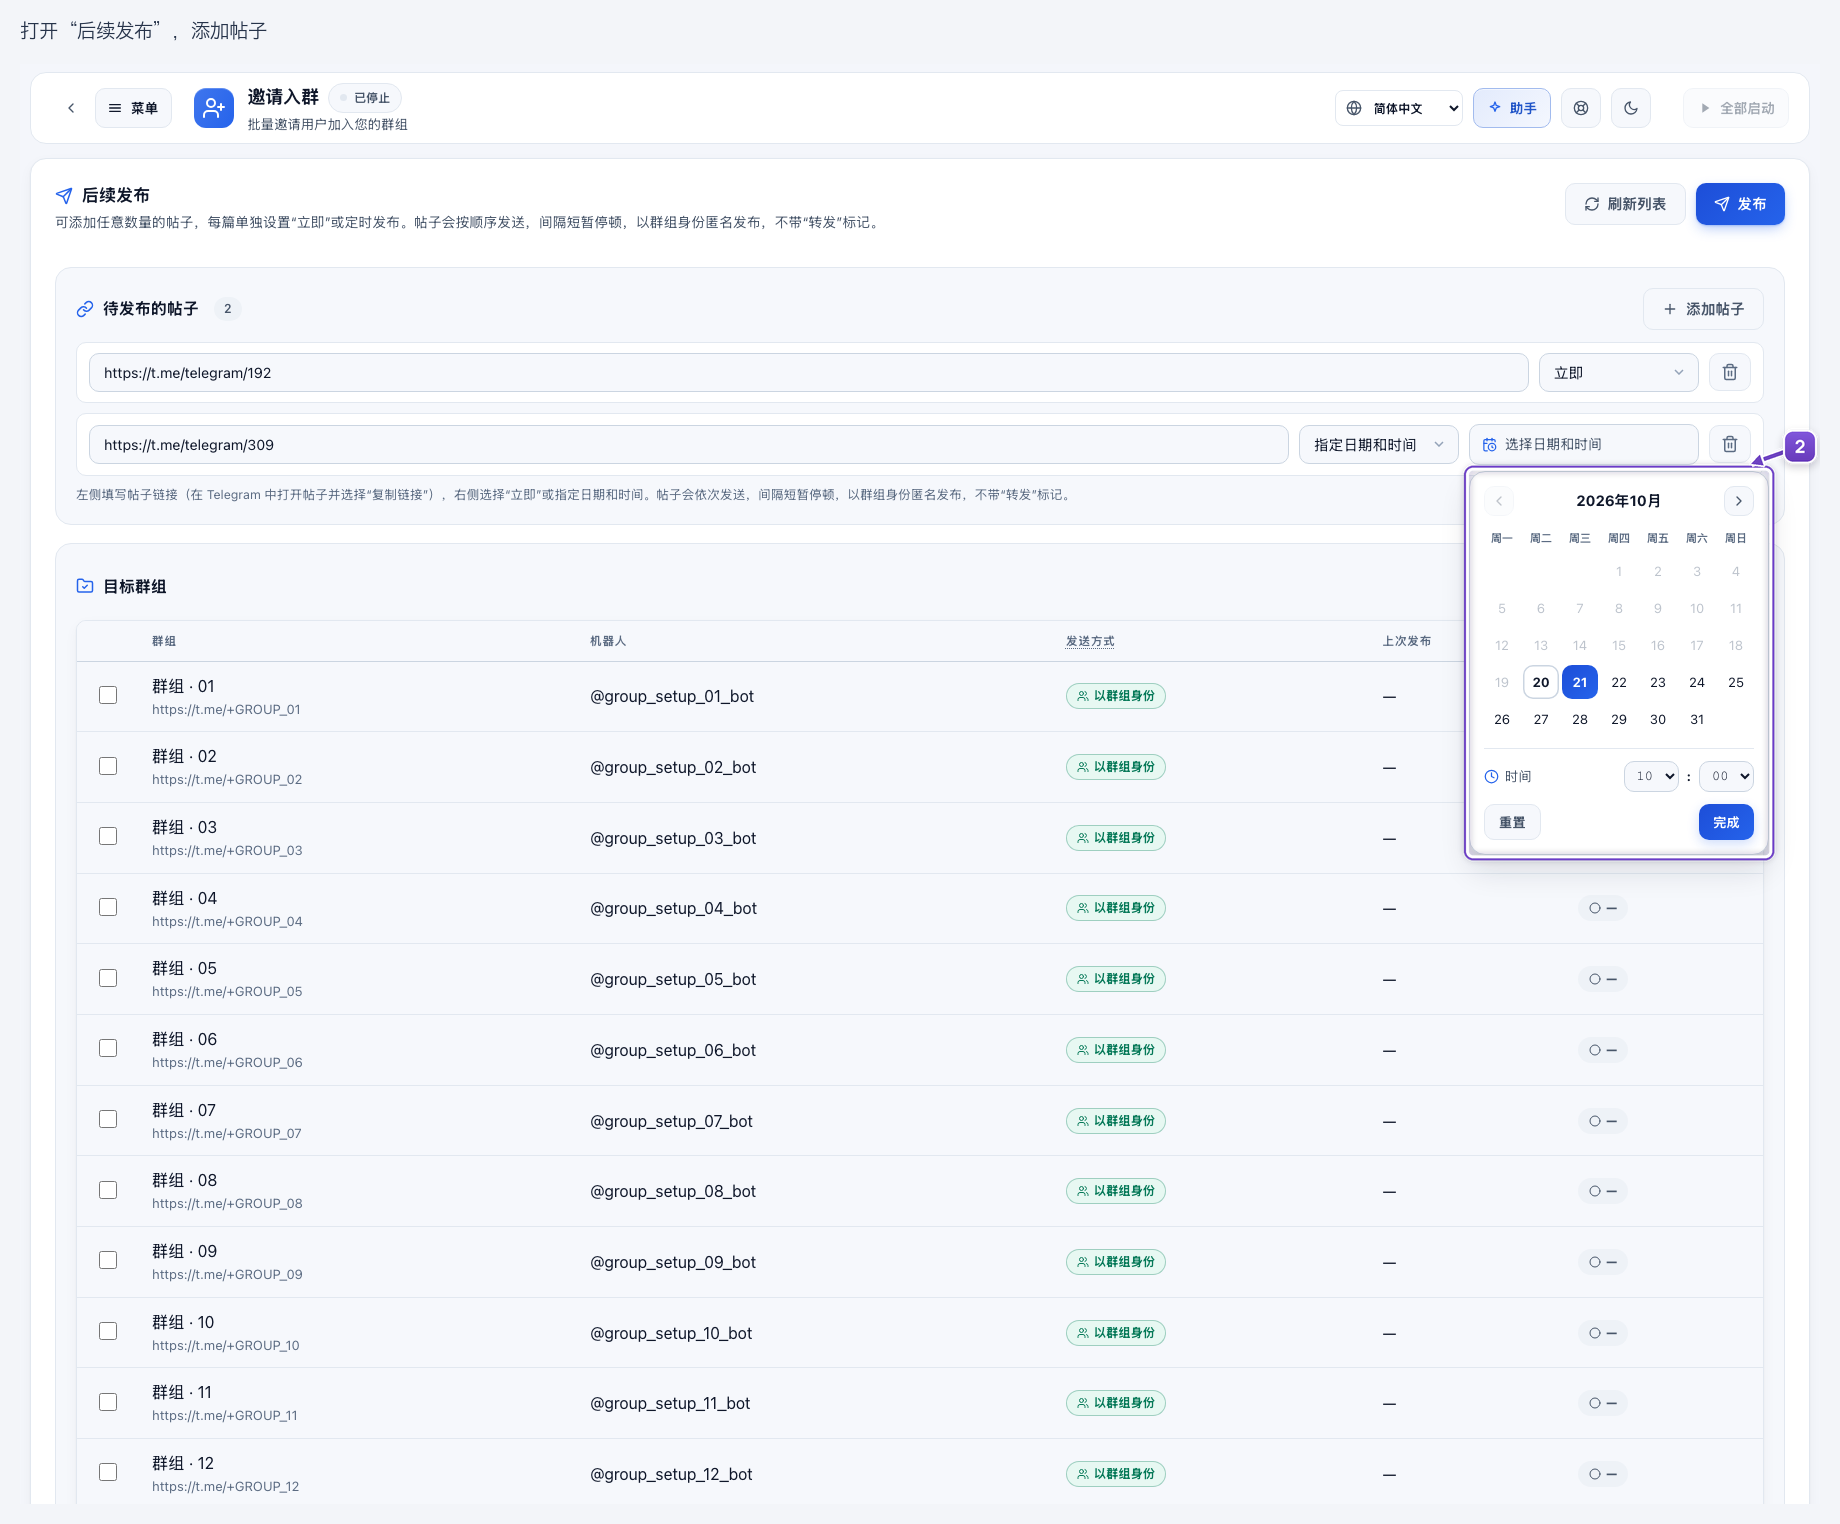Delete the telegram/192 post row
1840x1524 pixels.
(x=1730, y=373)
